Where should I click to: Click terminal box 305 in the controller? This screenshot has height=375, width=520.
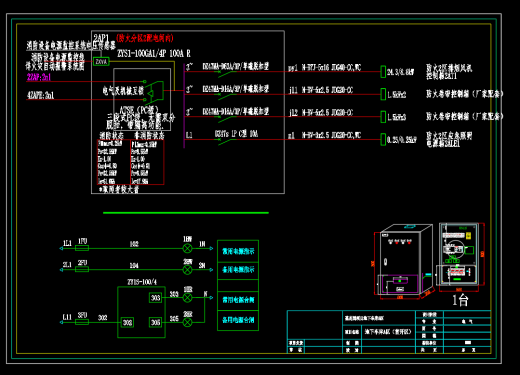tap(155, 322)
